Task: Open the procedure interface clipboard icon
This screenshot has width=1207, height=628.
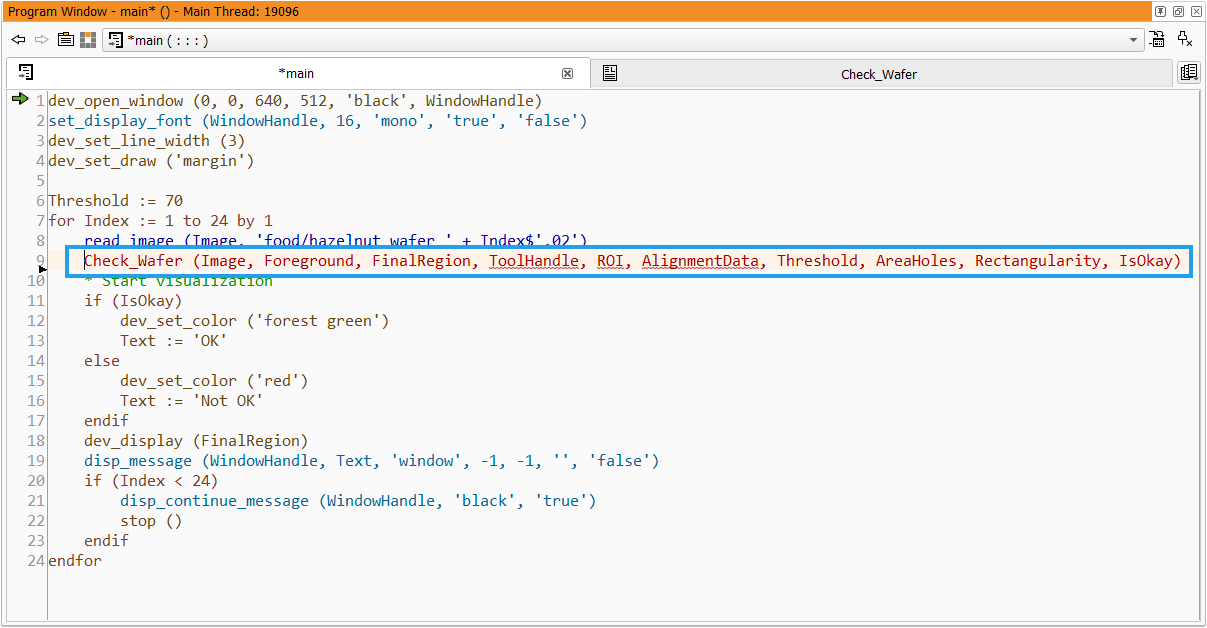Action: 65,40
